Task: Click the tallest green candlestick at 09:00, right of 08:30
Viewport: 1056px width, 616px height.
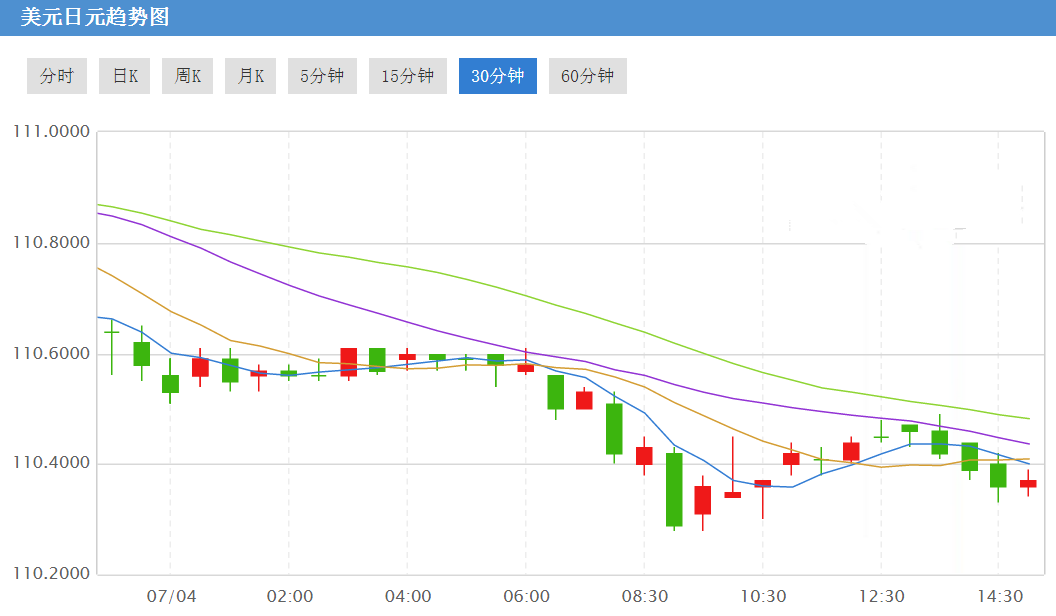Action: [674, 489]
